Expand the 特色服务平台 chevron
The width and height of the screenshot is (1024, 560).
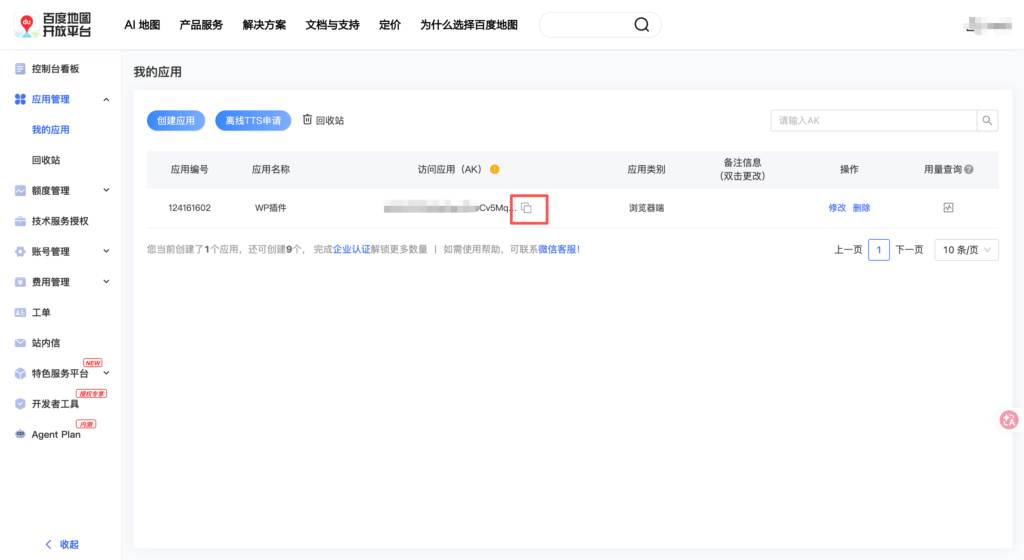pos(106,373)
